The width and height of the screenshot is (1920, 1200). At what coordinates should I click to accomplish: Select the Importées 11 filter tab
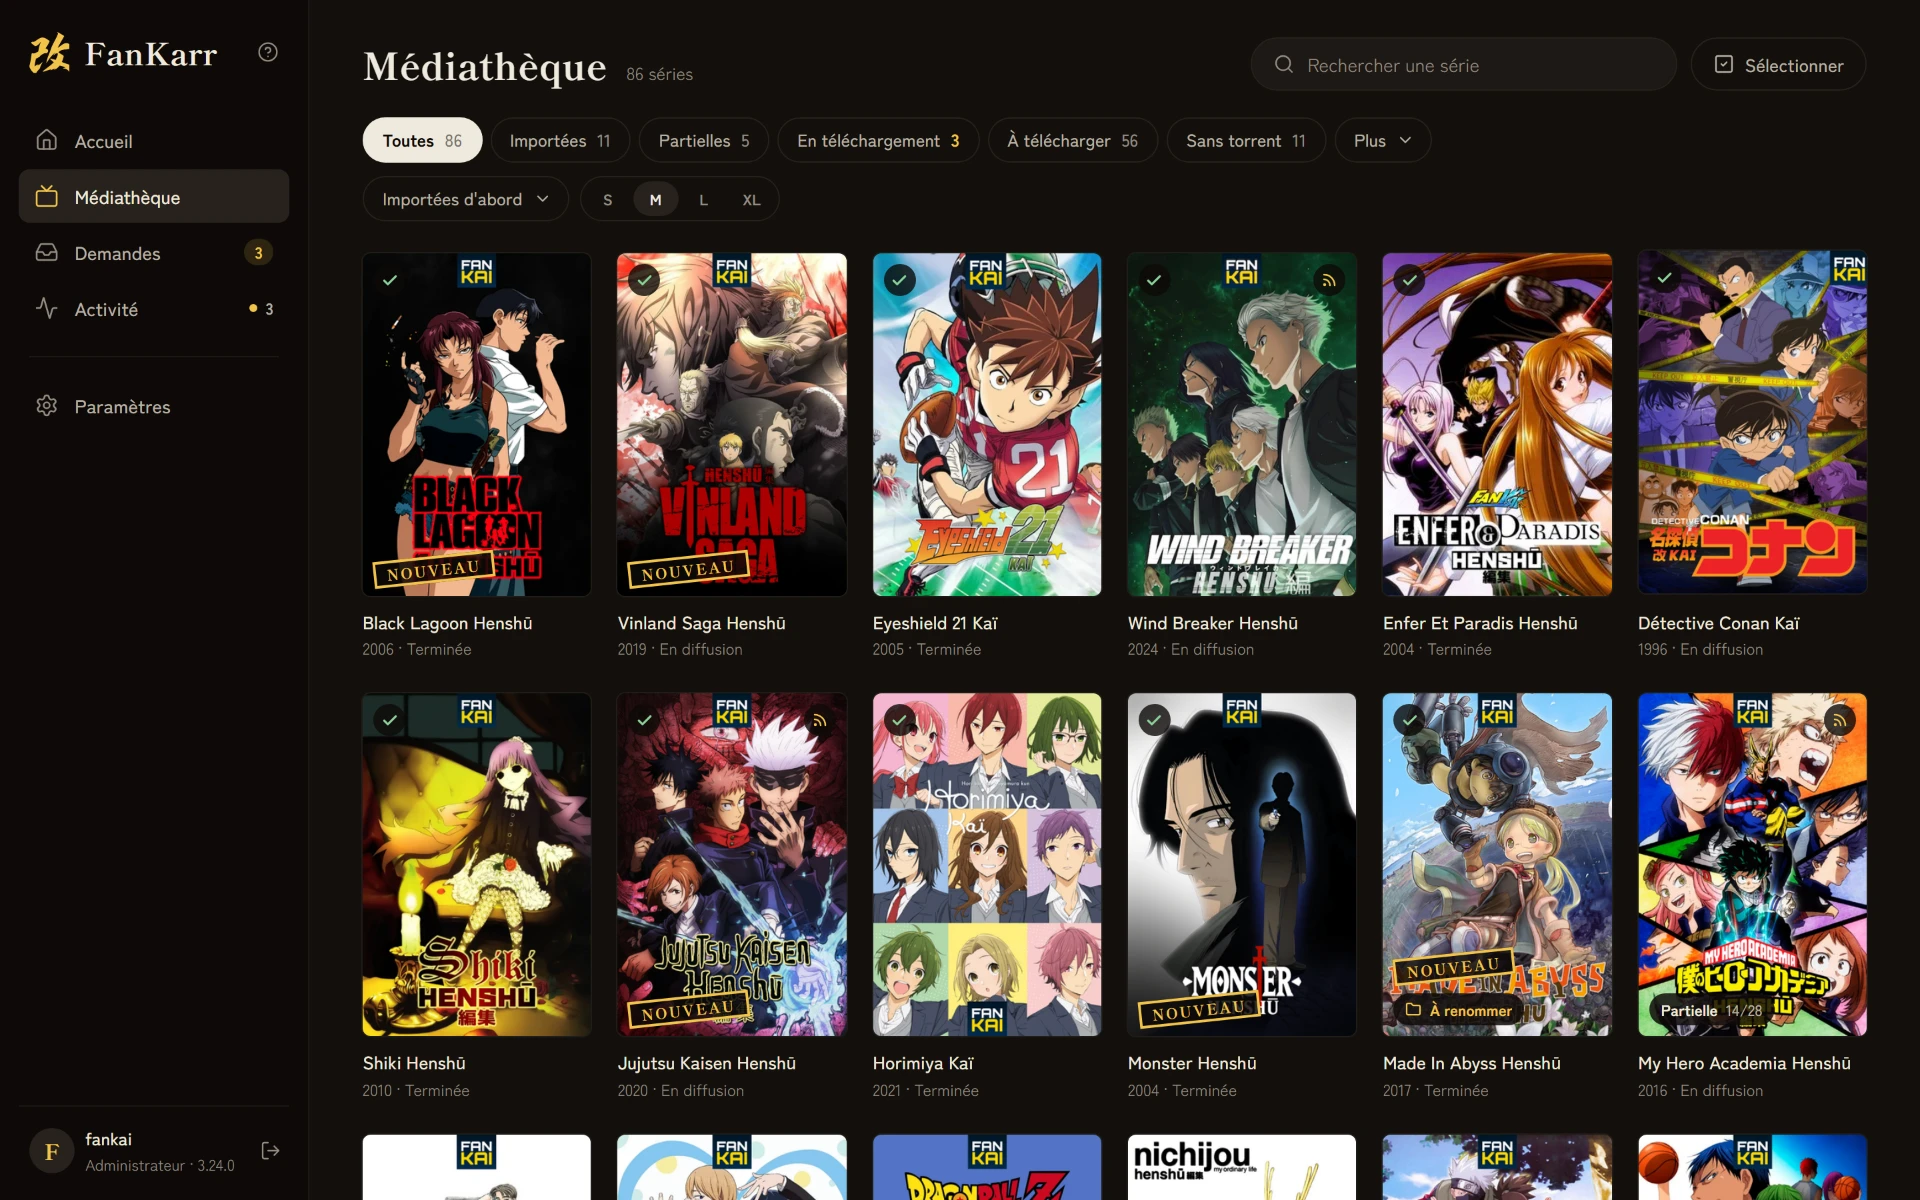point(560,140)
